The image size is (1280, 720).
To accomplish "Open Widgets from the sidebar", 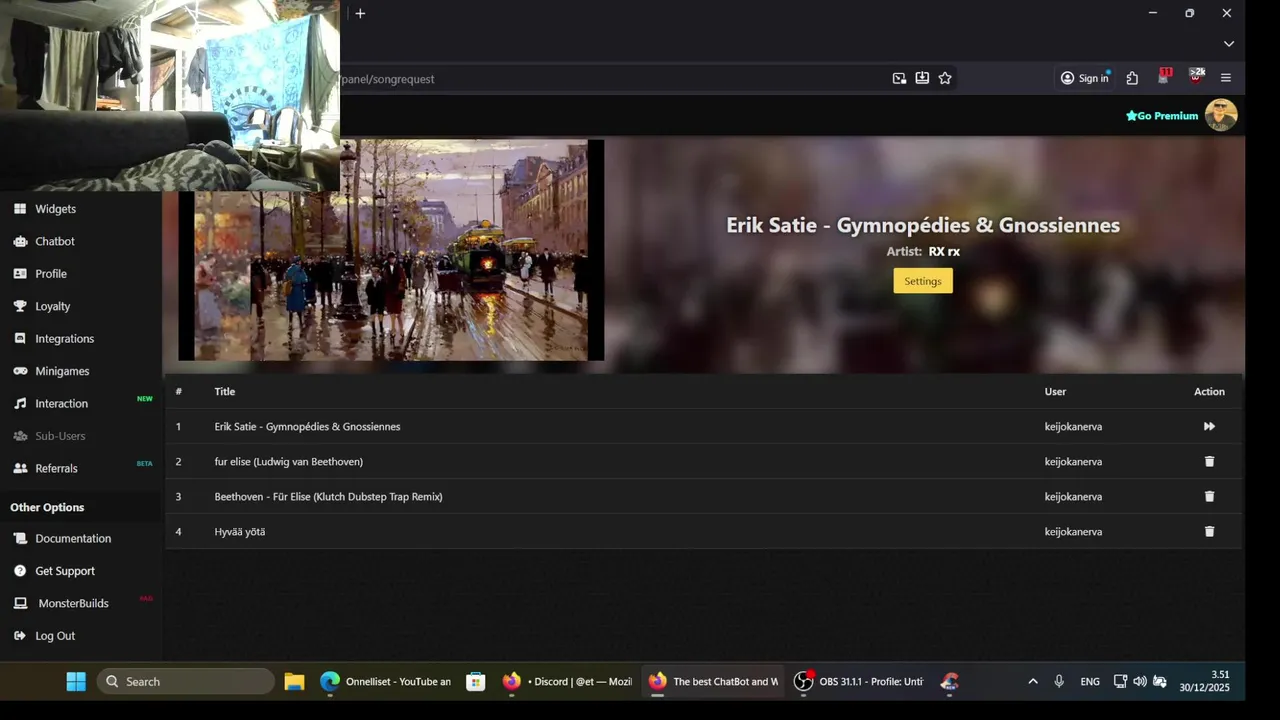I will 55,209.
